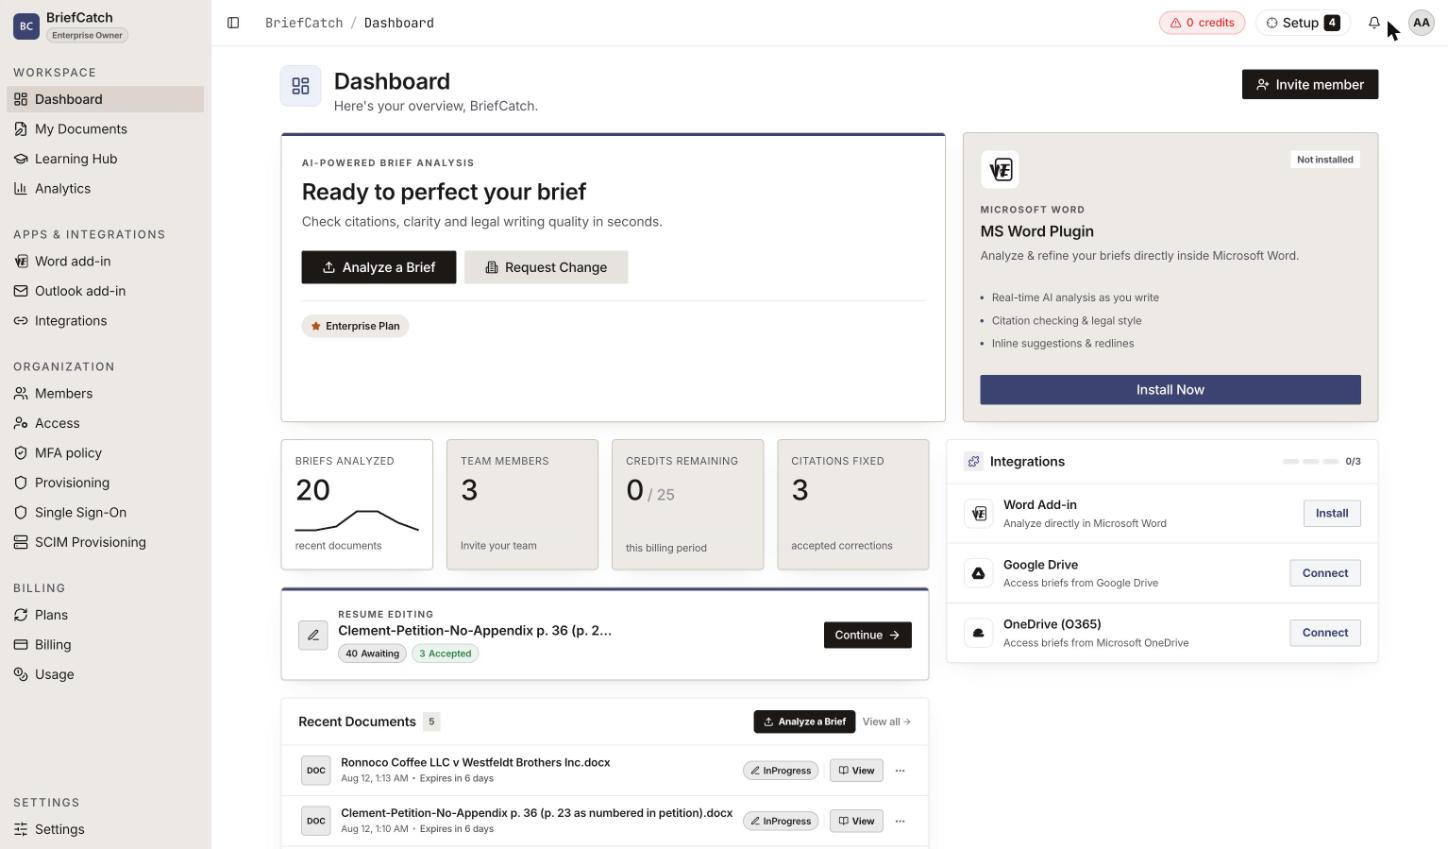Open the Briefs Analyzed stat card
Viewport: 1448px width, 849px height.
(x=357, y=505)
